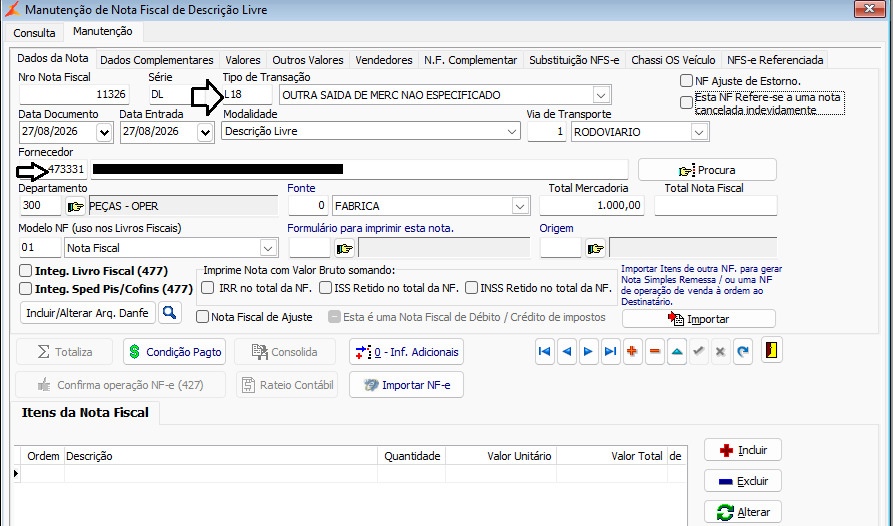Expand Tipo de Transação dropdown
The image size is (893, 526).
pyautogui.click(x=600, y=95)
